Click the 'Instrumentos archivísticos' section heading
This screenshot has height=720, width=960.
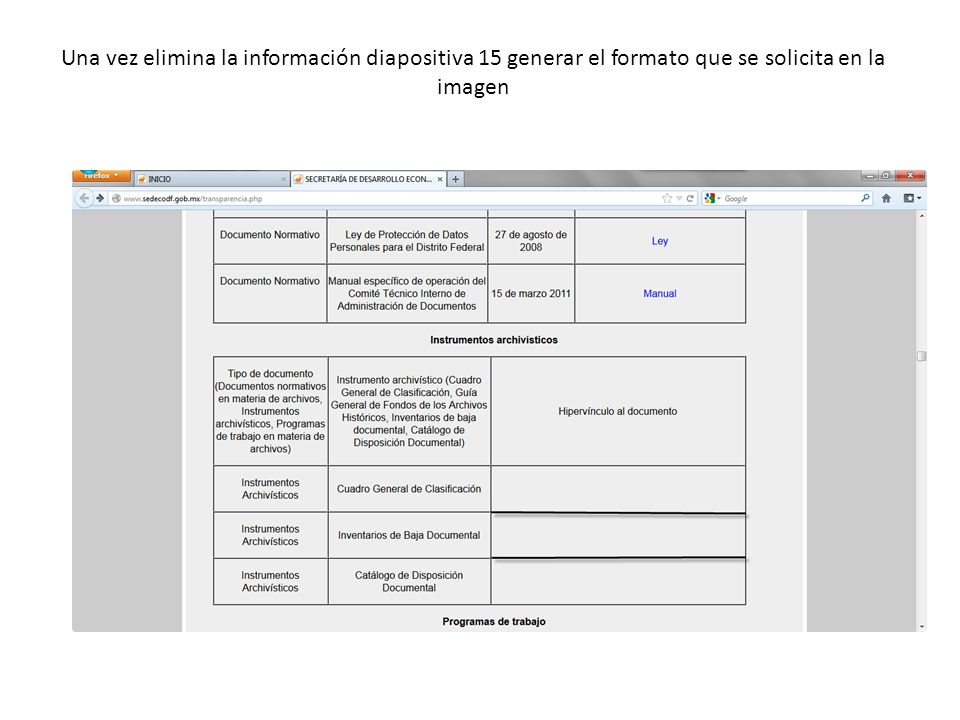pyautogui.click(x=494, y=340)
